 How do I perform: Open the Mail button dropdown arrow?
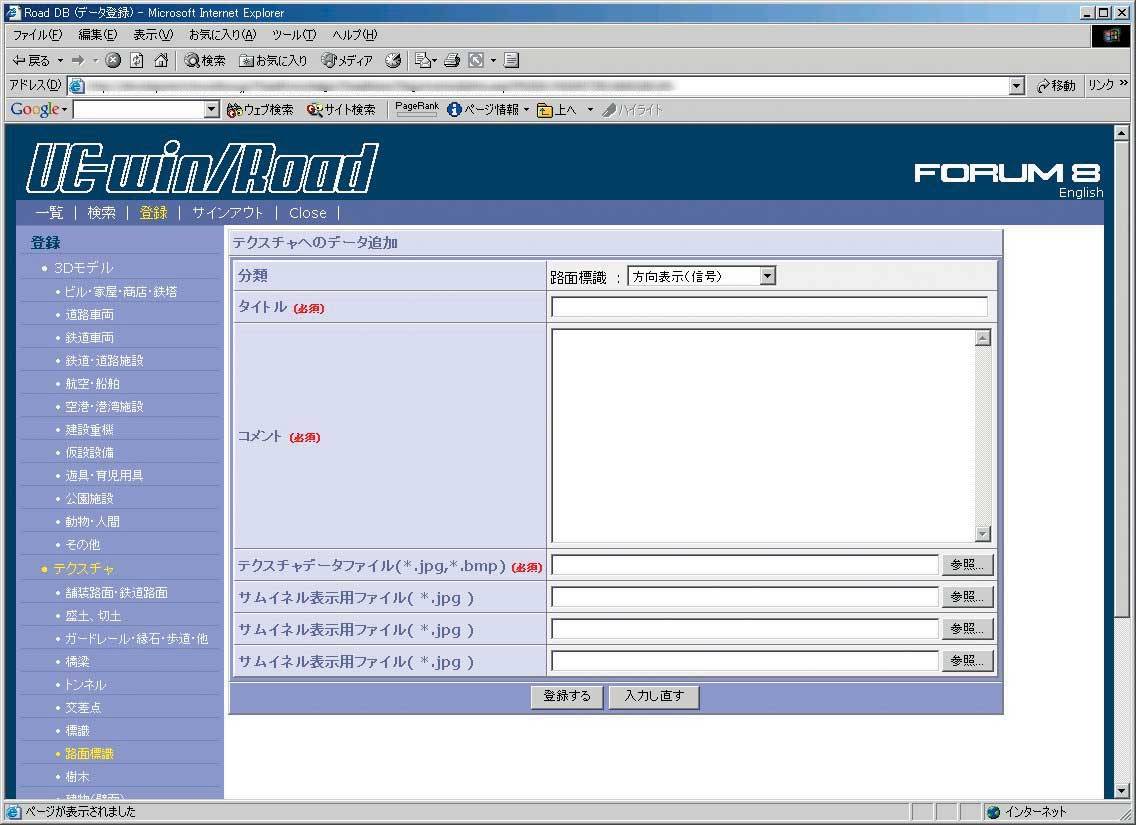(435, 61)
